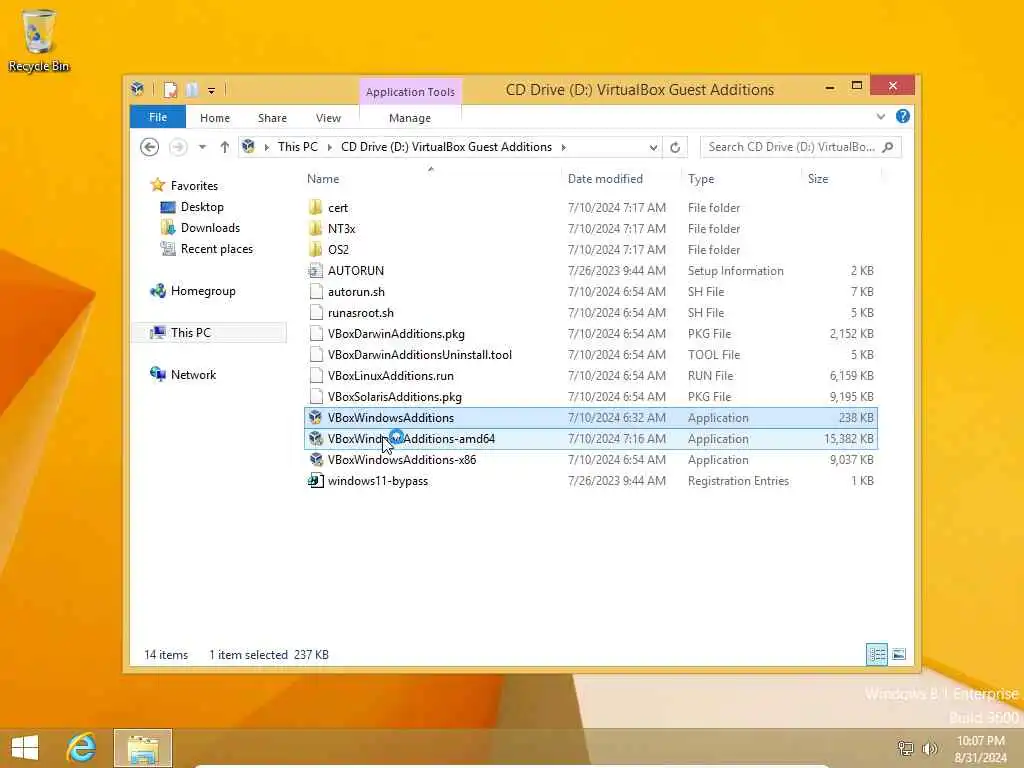The width and height of the screenshot is (1024, 768).
Task: Open the View ribbon tab
Action: (x=328, y=118)
